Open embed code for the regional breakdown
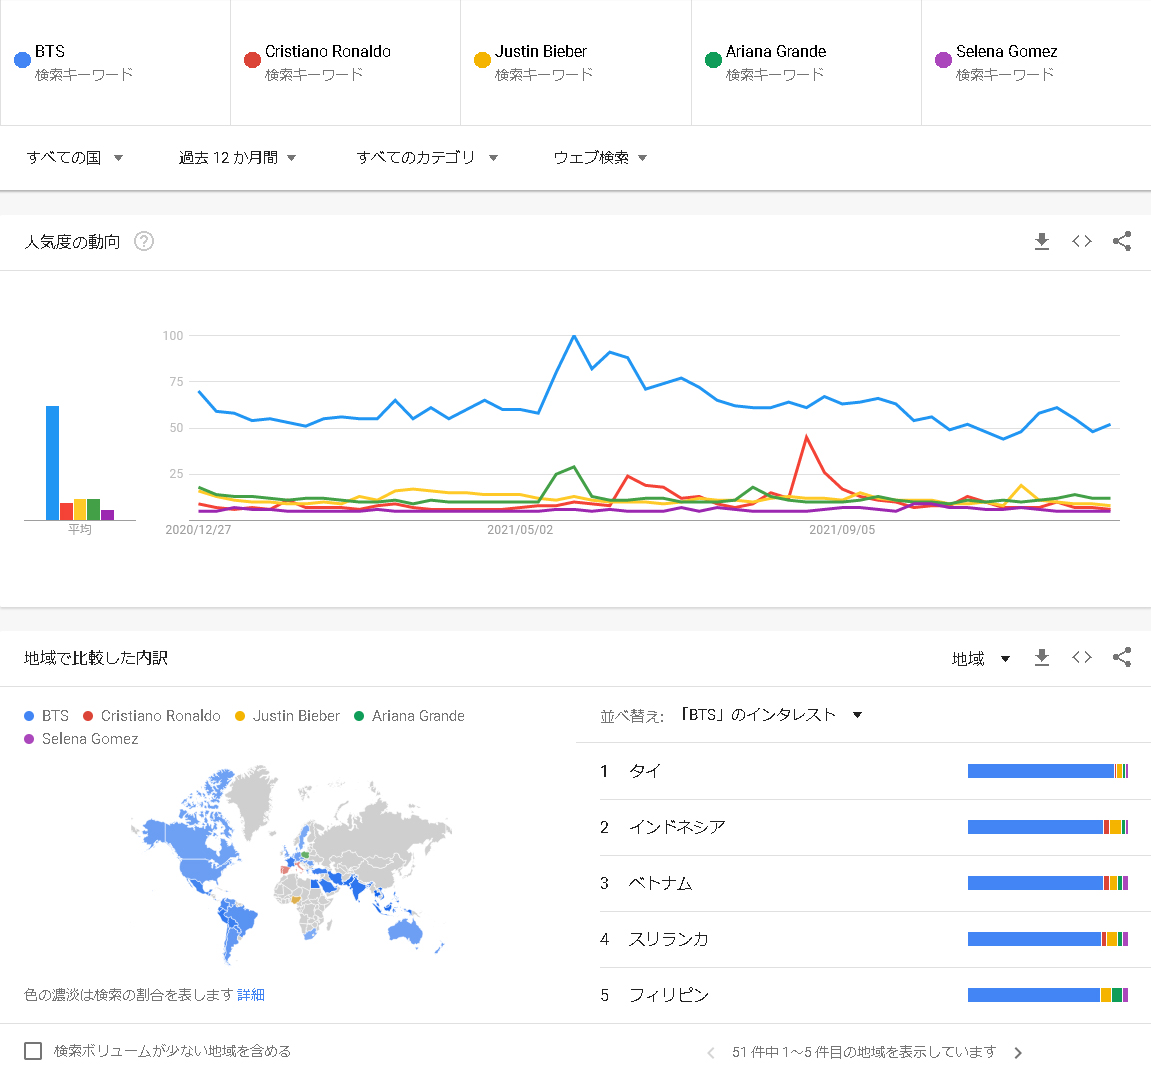Screen dimensions: 1151x1078 click(x=1081, y=658)
